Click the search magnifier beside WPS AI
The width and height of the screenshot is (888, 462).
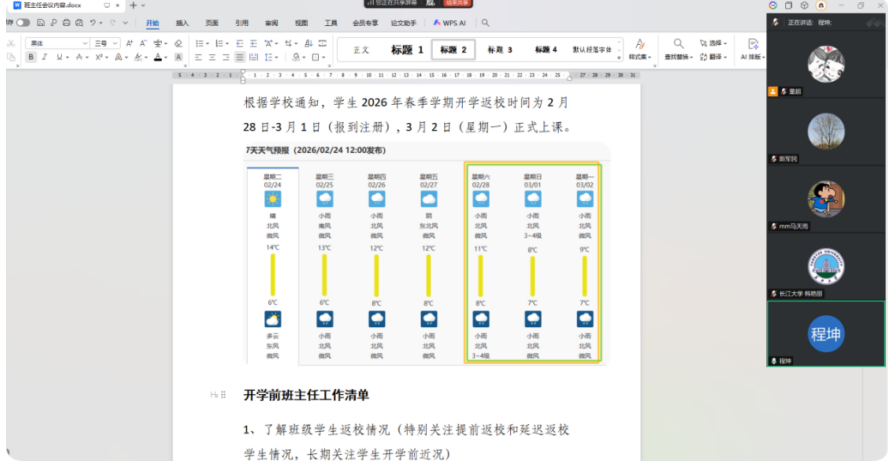tap(485, 22)
